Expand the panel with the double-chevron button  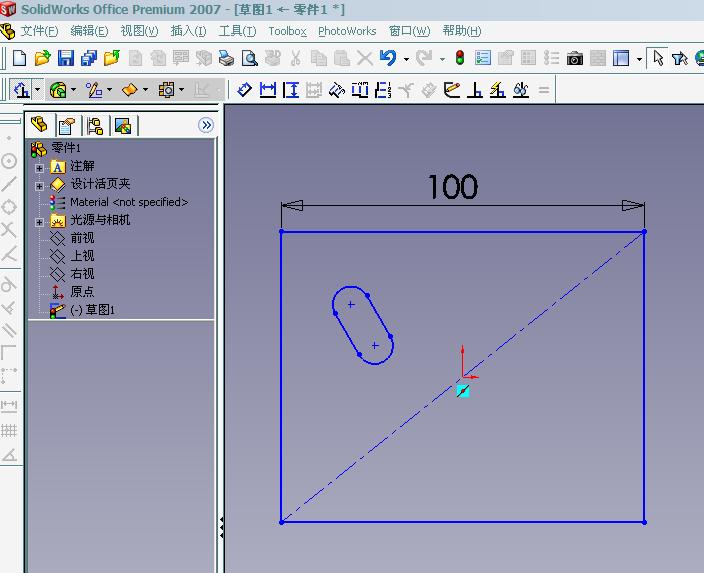point(206,125)
